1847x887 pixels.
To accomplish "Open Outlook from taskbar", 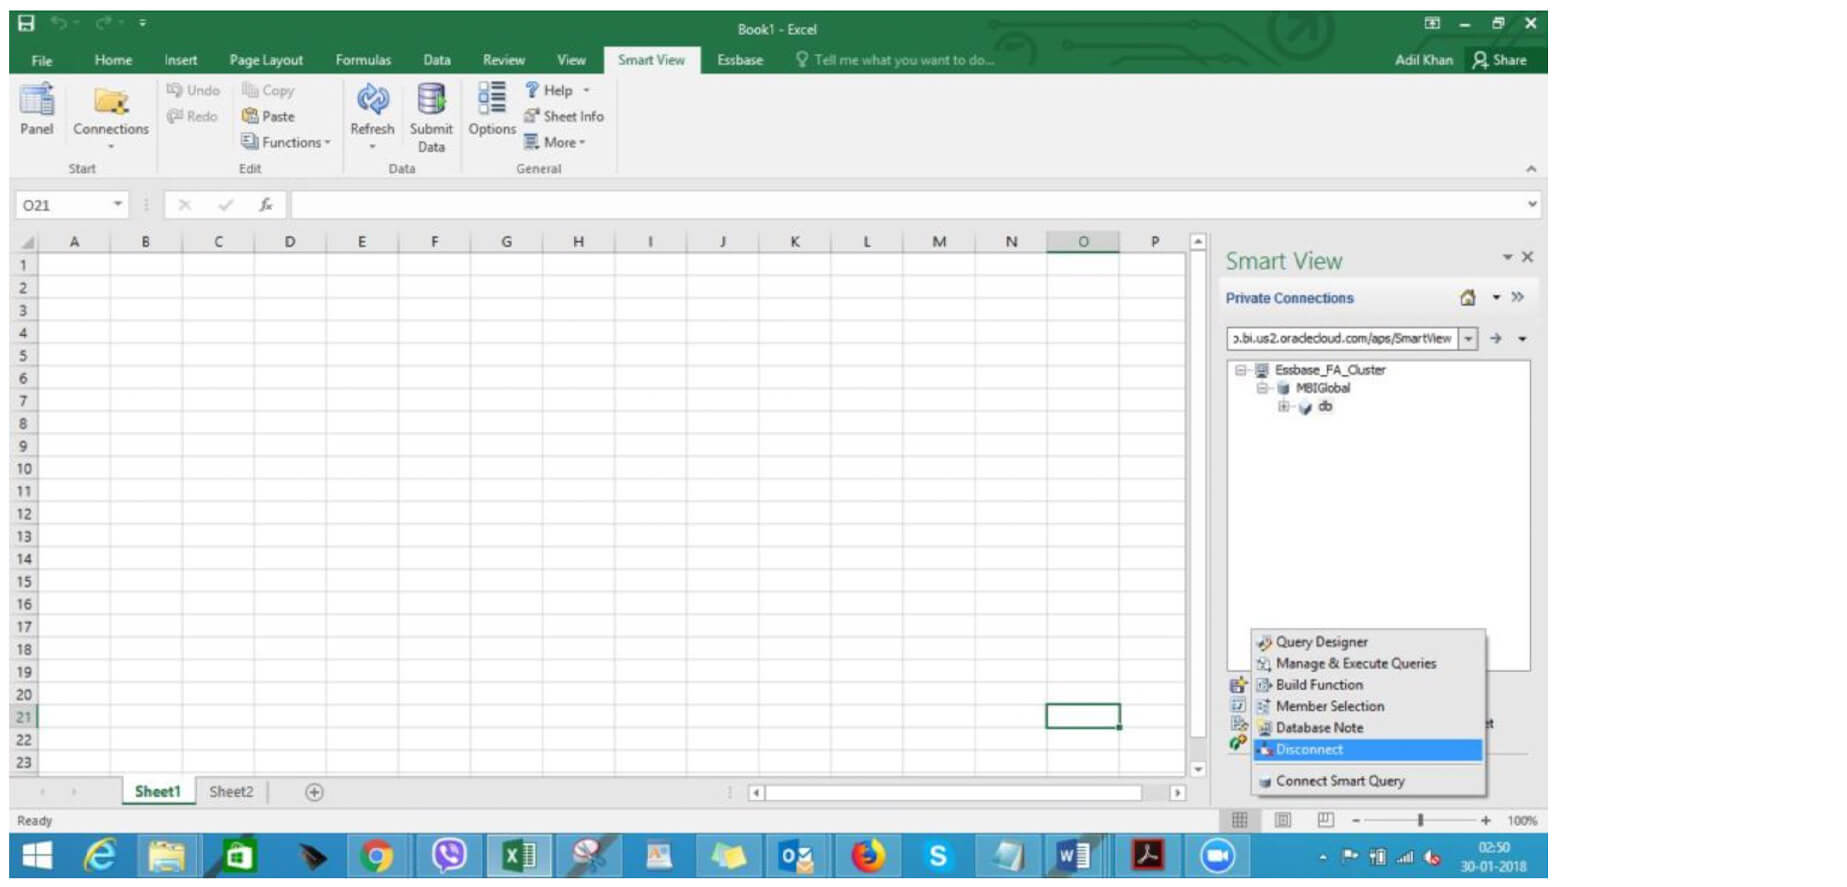I will (x=797, y=856).
